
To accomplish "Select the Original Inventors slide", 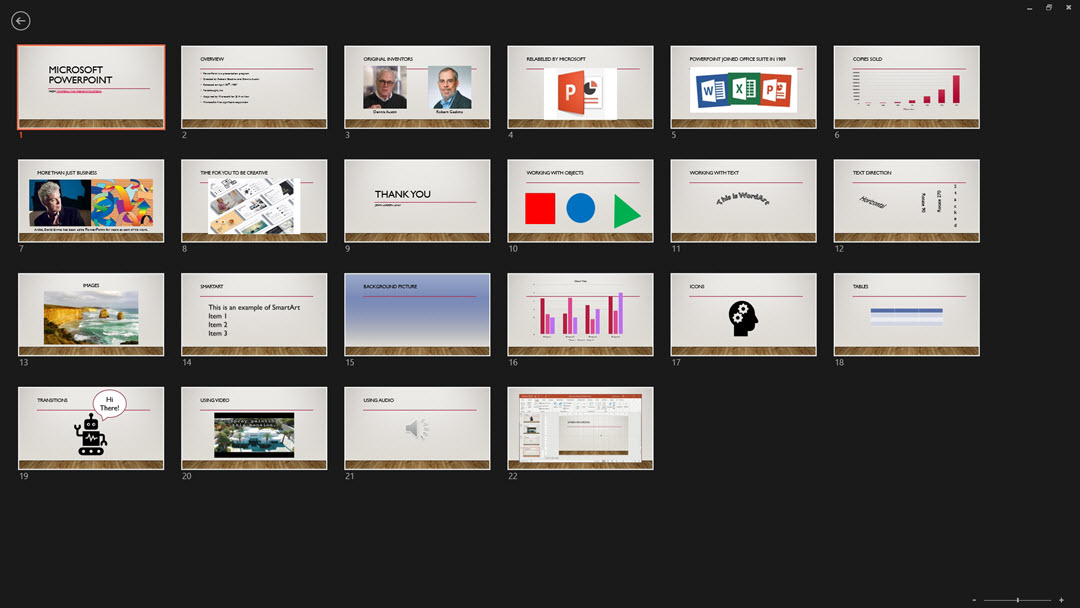I will tap(417, 87).
